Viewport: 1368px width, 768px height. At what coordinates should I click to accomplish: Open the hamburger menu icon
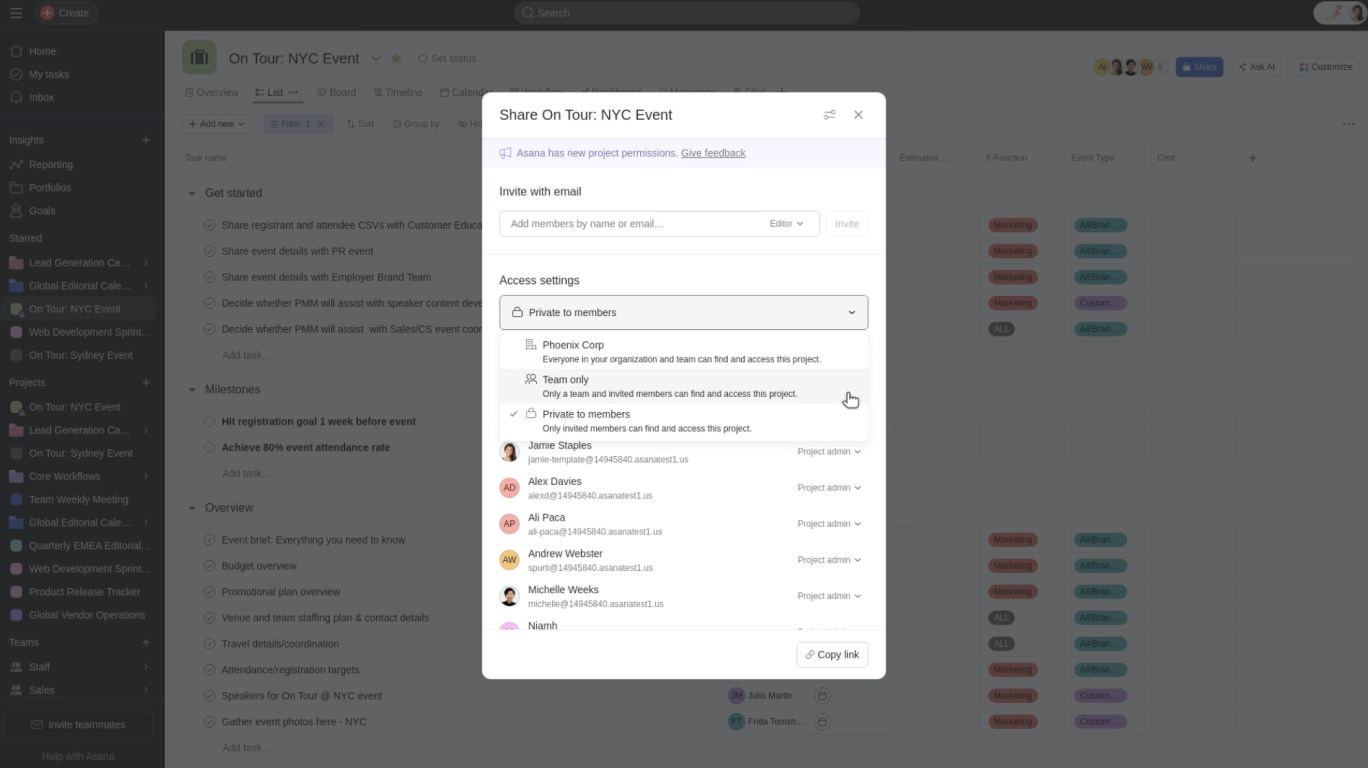(16, 13)
